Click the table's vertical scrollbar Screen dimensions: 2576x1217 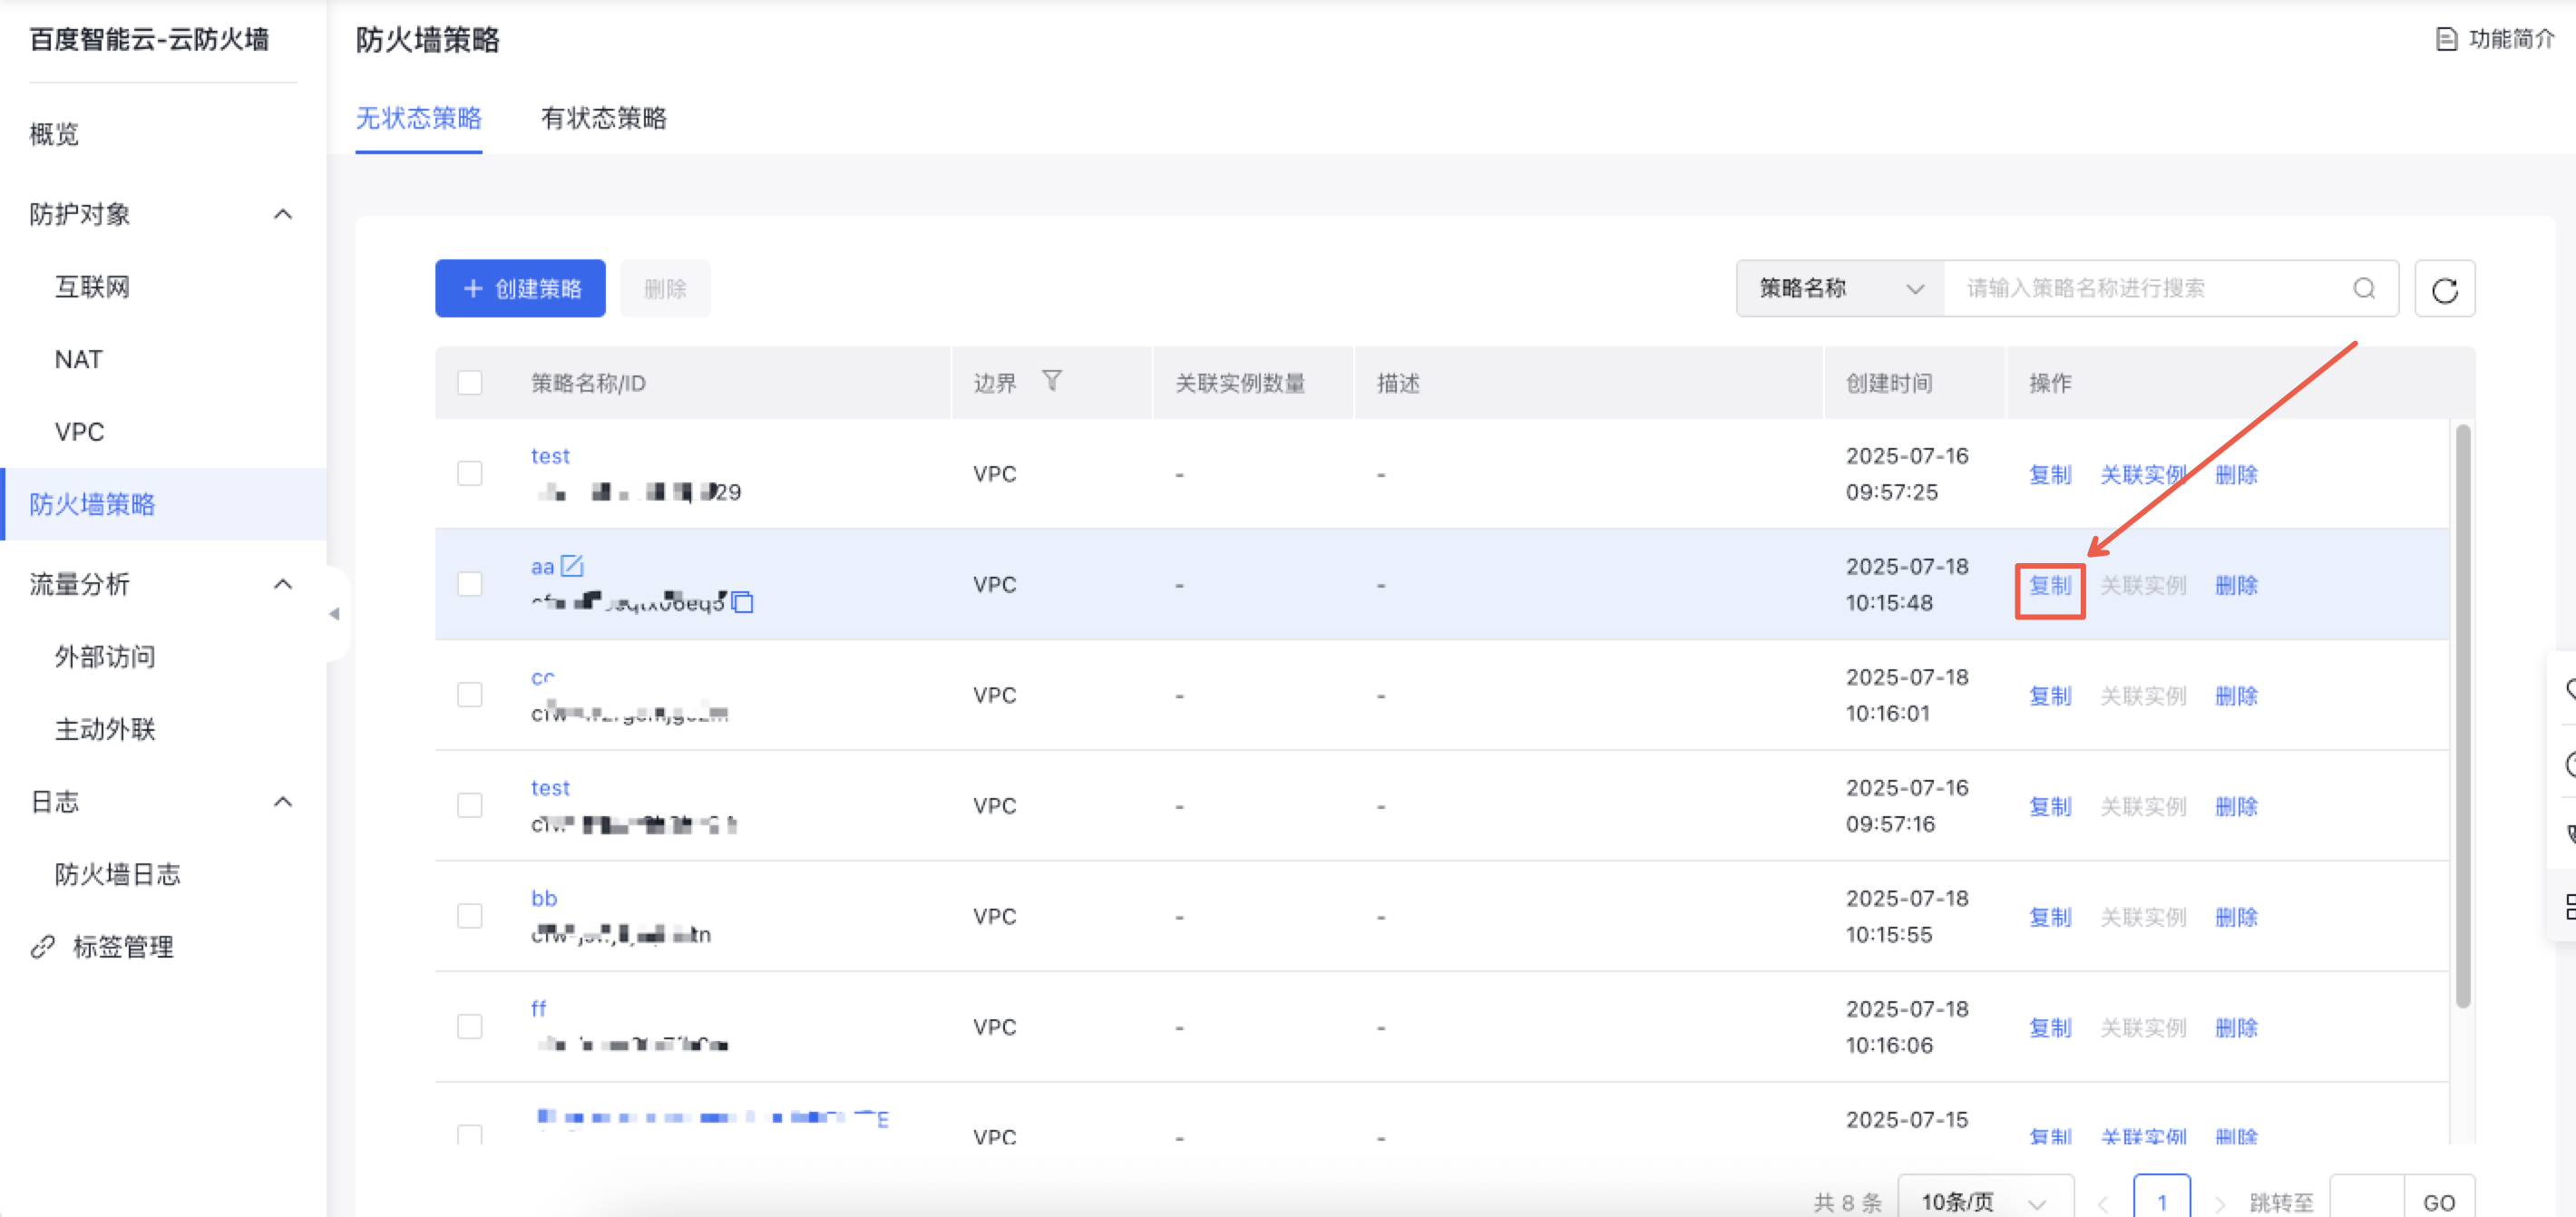[x=2462, y=715]
